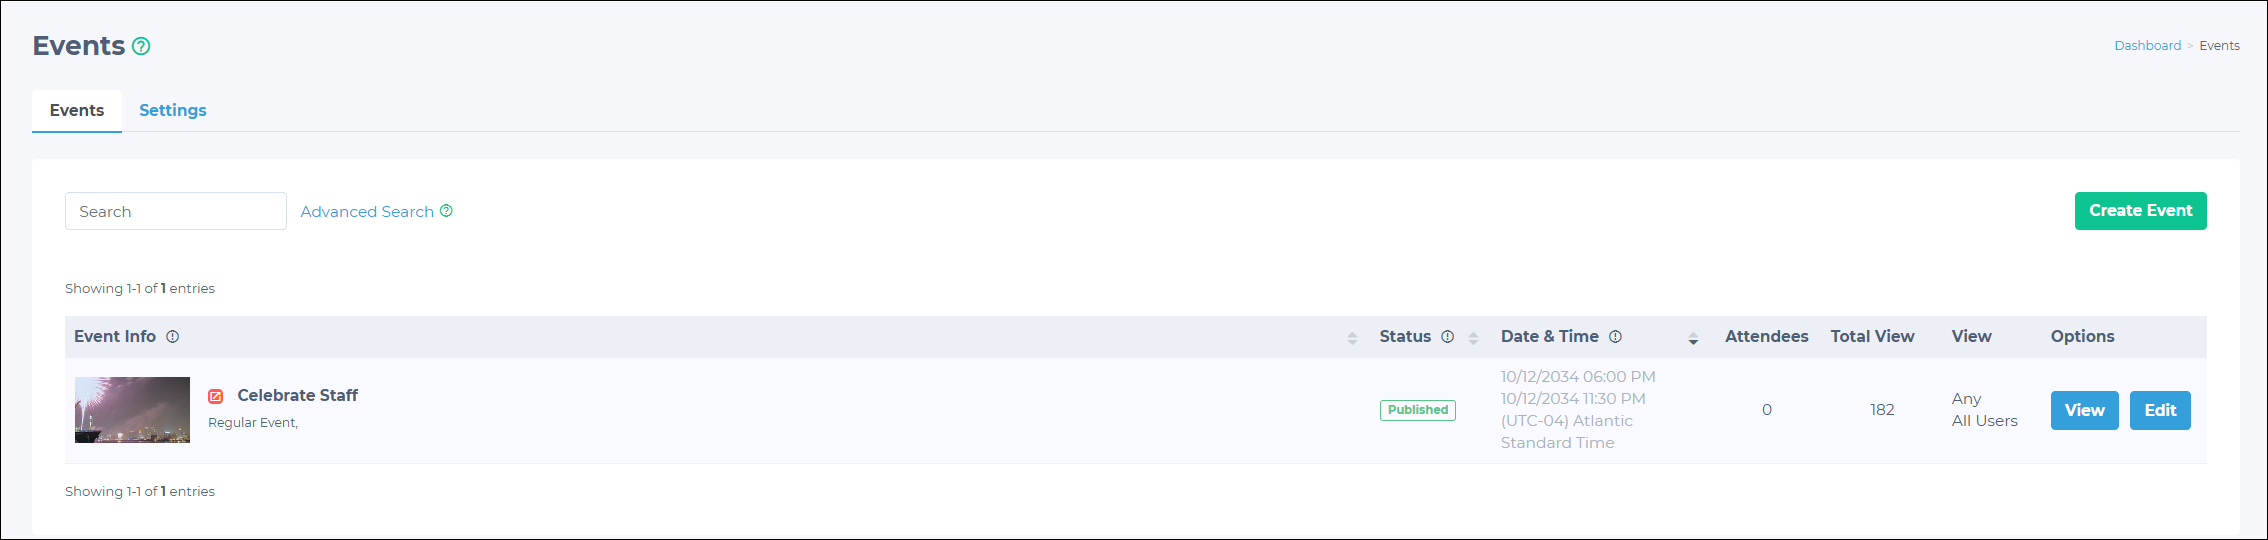Switch to the Settings tab
2268x540 pixels.
point(173,110)
